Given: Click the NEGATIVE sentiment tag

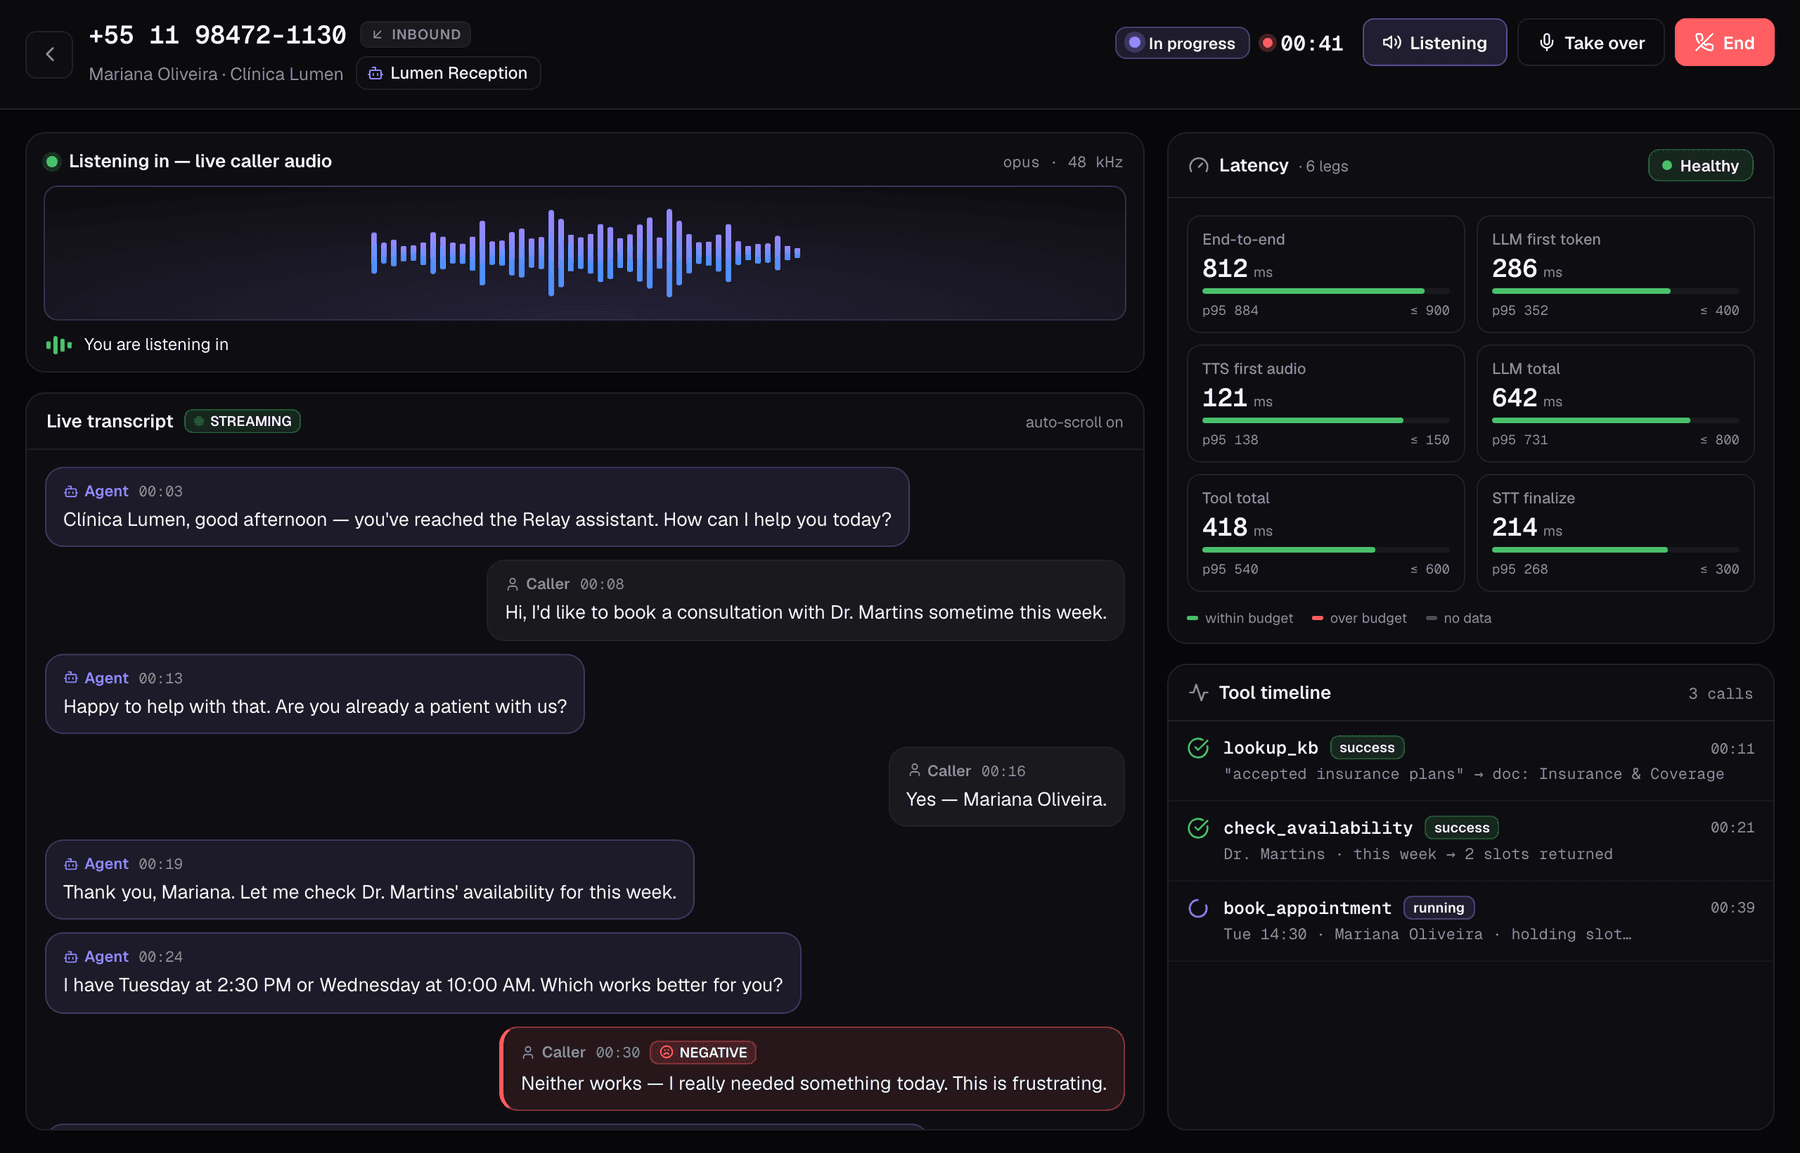Looking at the screenshot, I should pyautogui.click(x=703, y=1052).
